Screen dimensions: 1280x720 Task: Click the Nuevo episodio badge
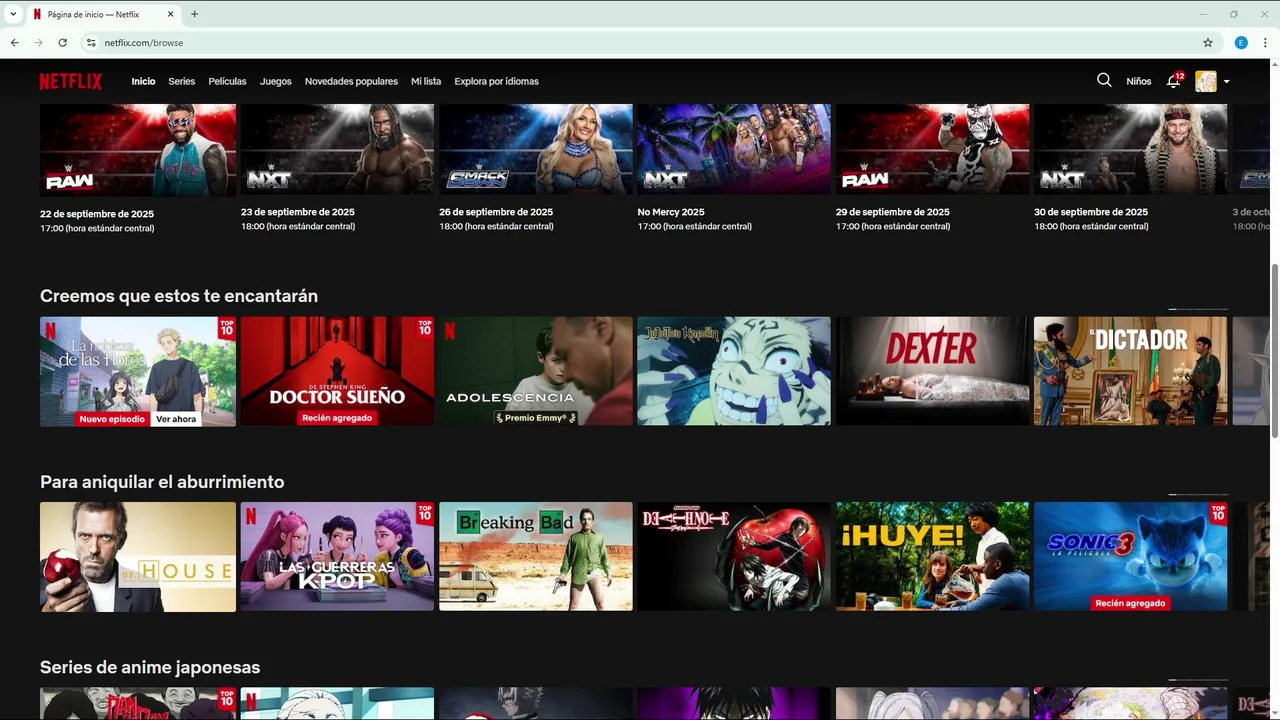[113, 419]
